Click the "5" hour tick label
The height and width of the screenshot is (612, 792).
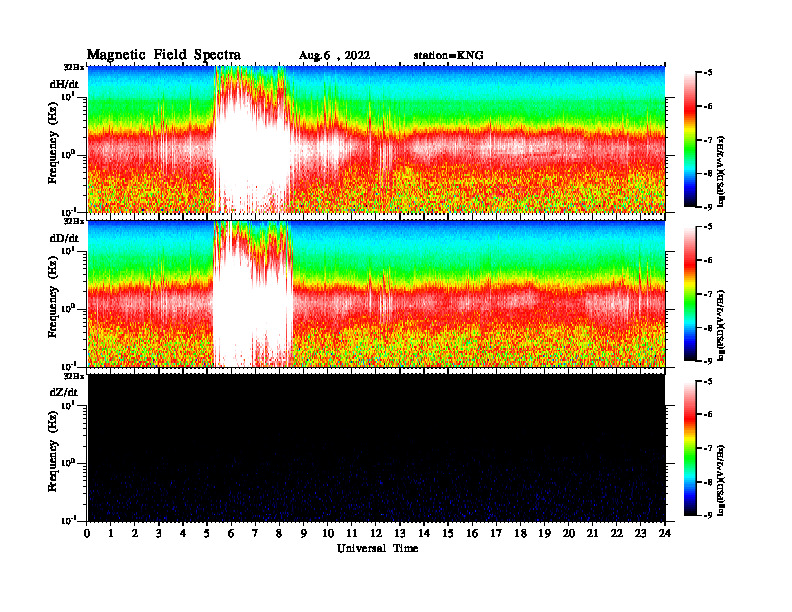[x=207, y=533]
